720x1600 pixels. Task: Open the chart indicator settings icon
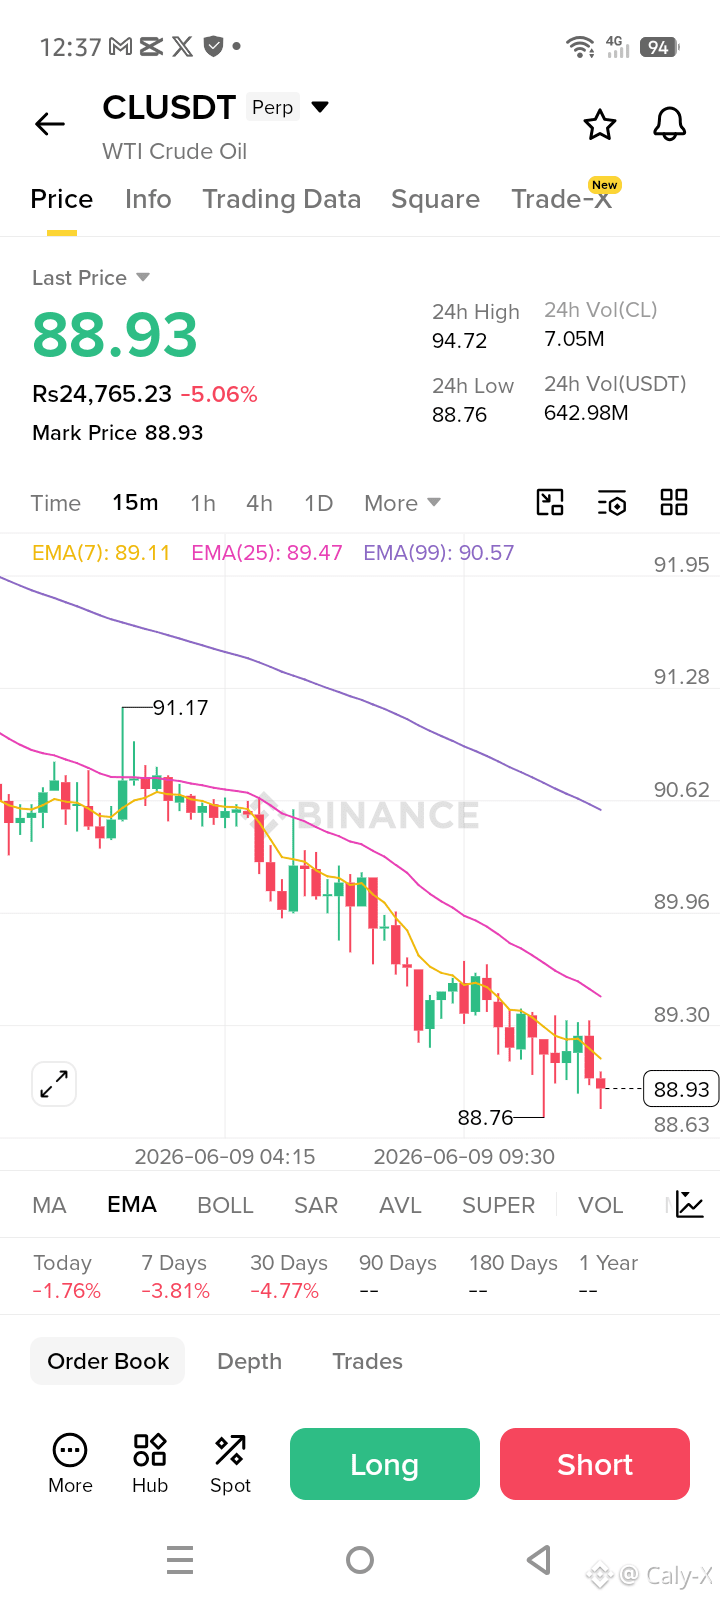pyautogui.click(x=612, y=503)
